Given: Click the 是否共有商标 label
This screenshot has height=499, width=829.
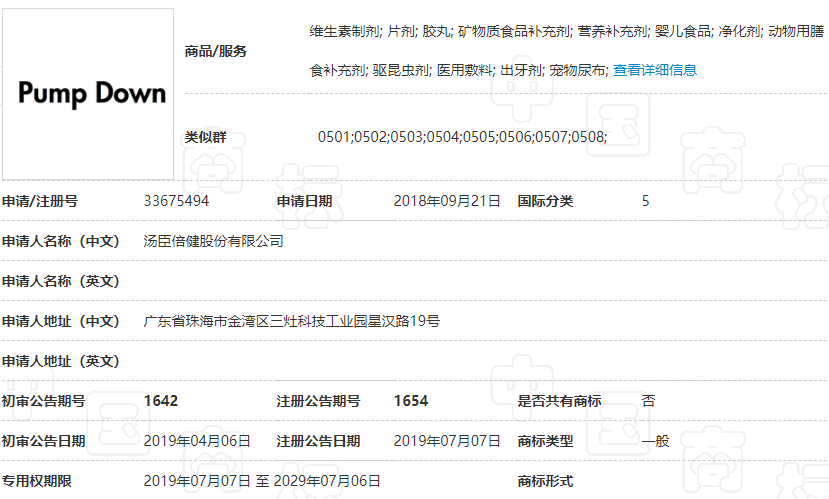Looking at the screenshot, I should coord(559,401).
